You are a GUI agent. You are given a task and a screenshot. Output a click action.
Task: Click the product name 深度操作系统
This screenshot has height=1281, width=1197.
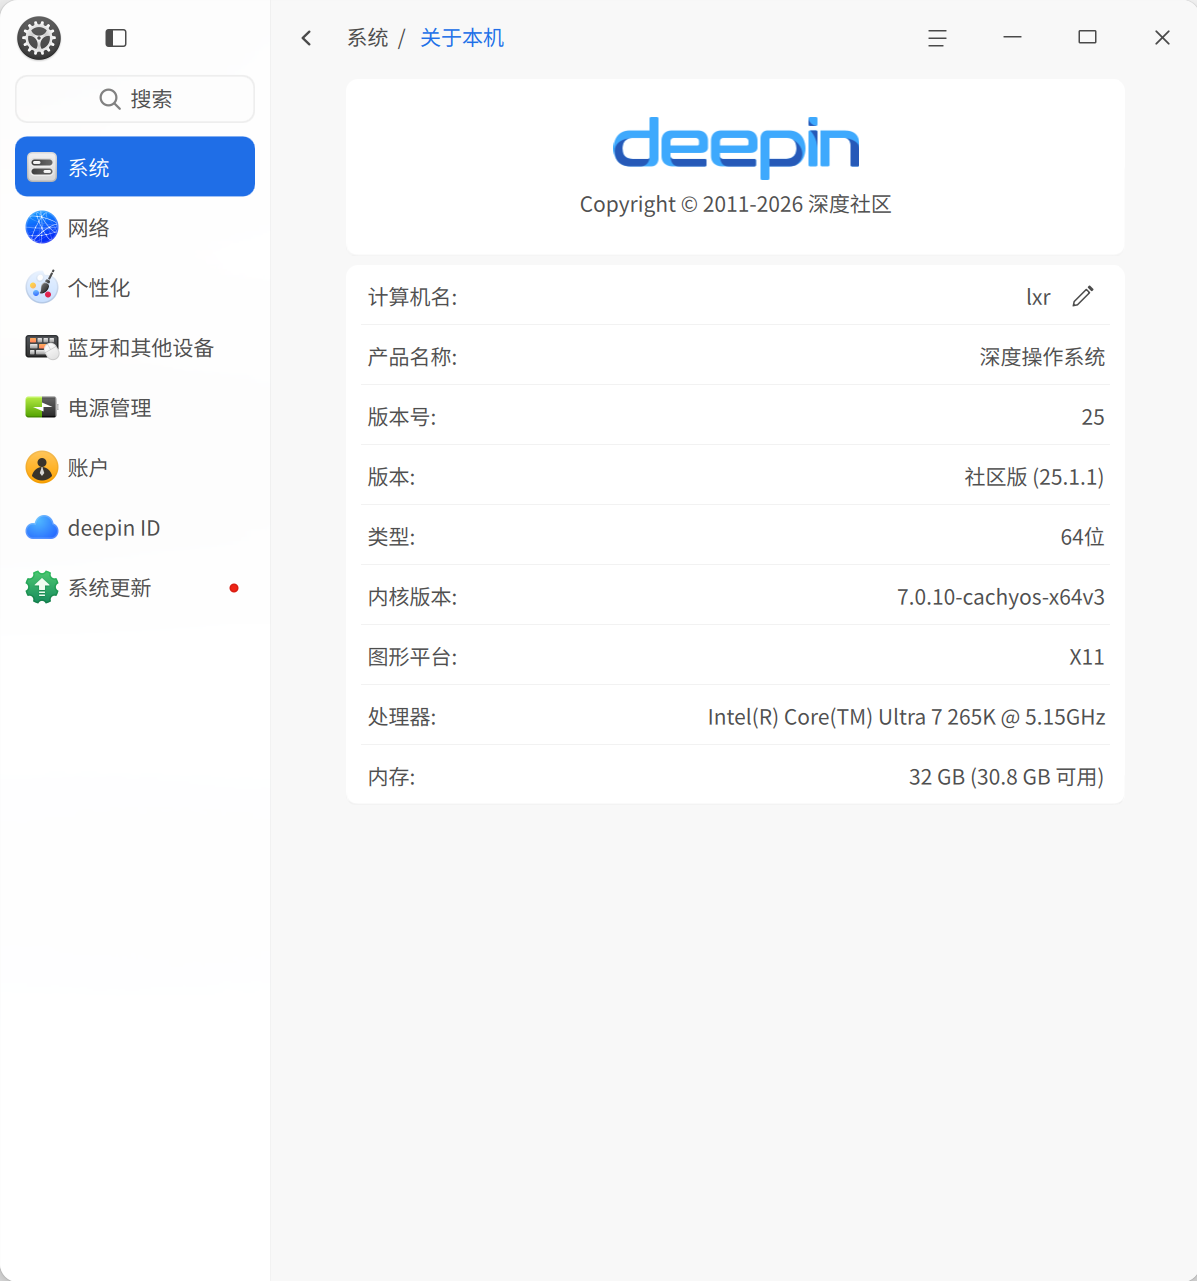tap(1043, 357)
